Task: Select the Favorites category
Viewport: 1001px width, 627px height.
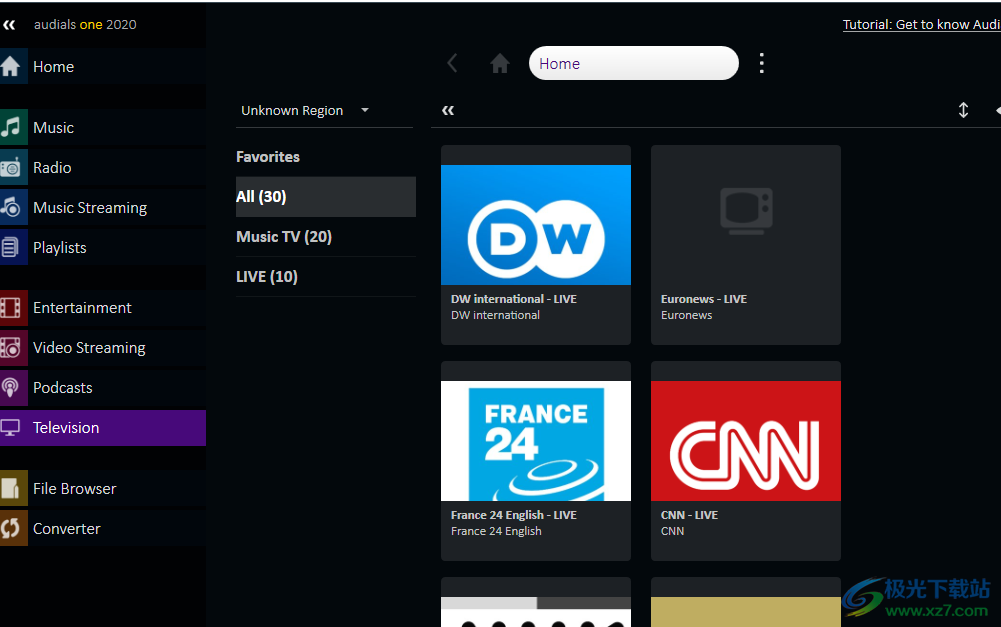Action: coord(267,157)
